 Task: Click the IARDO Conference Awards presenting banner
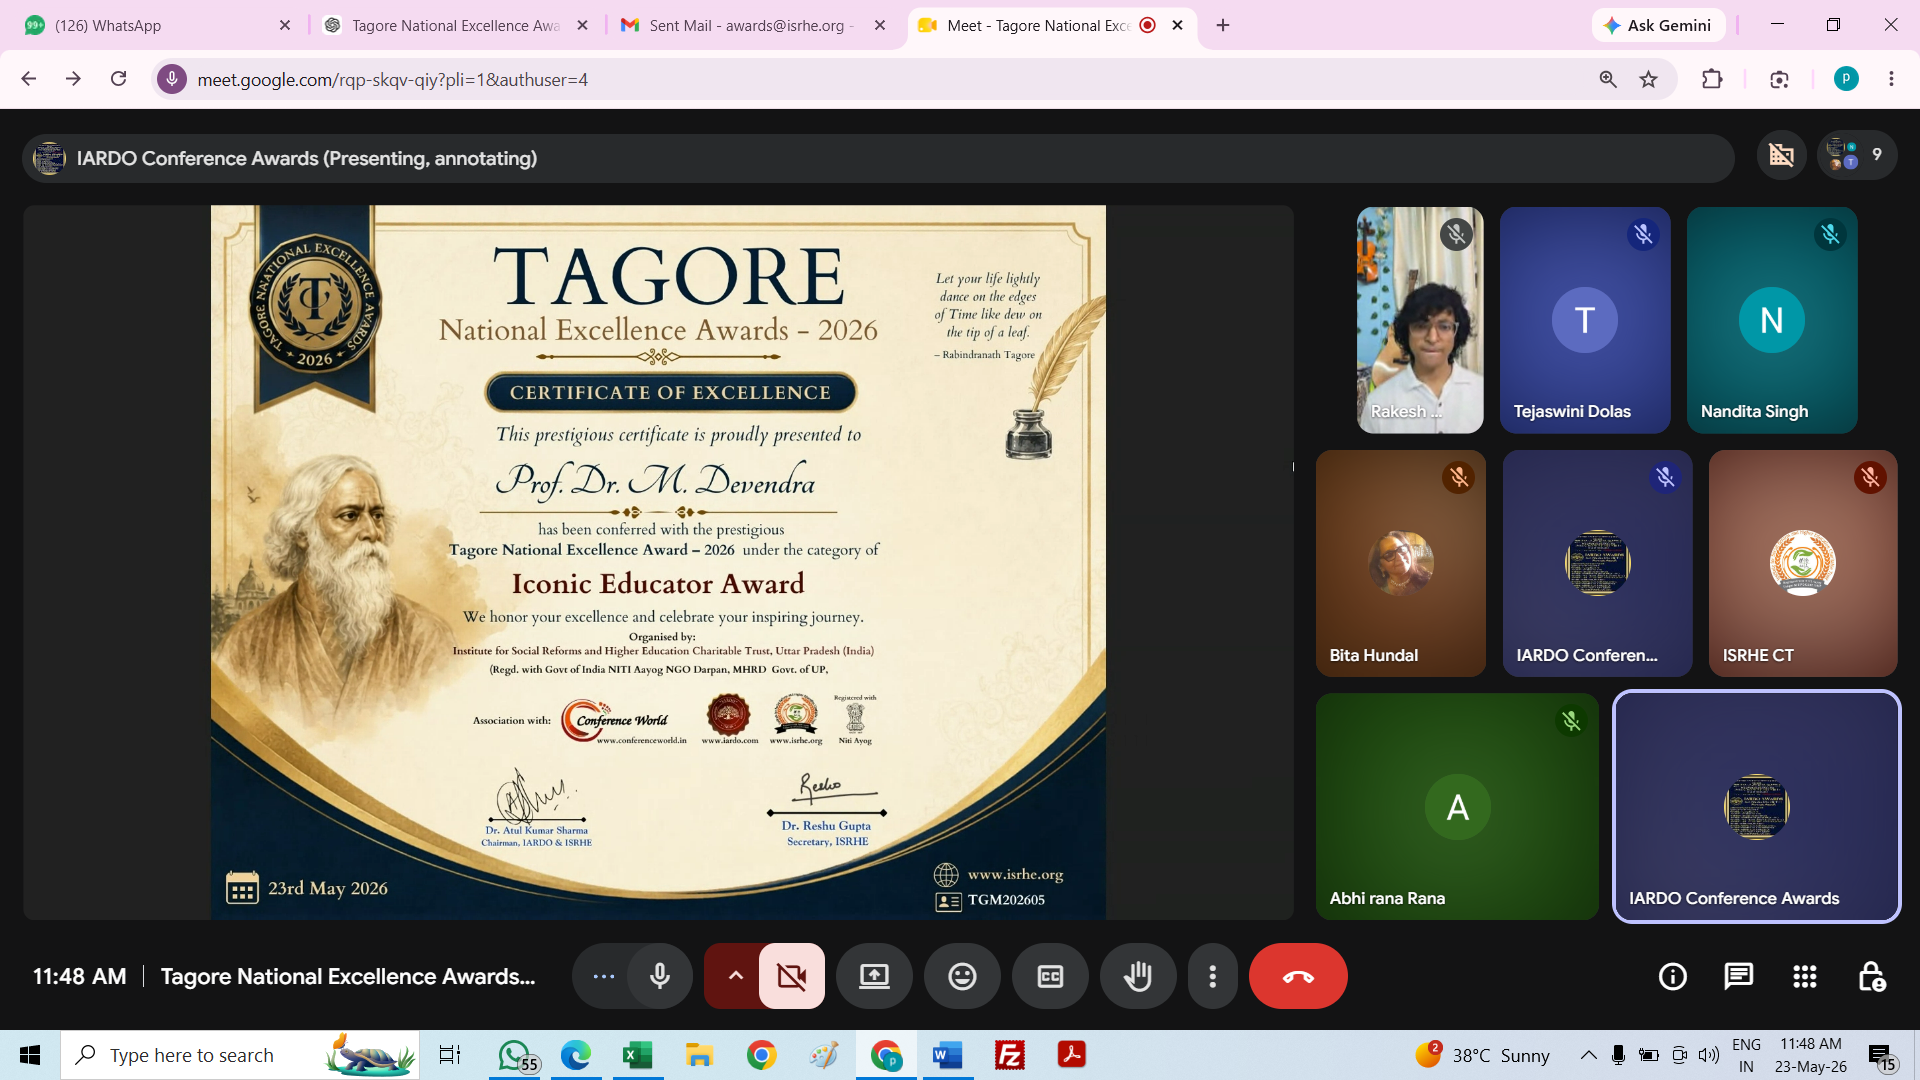[x=878, y=158]
